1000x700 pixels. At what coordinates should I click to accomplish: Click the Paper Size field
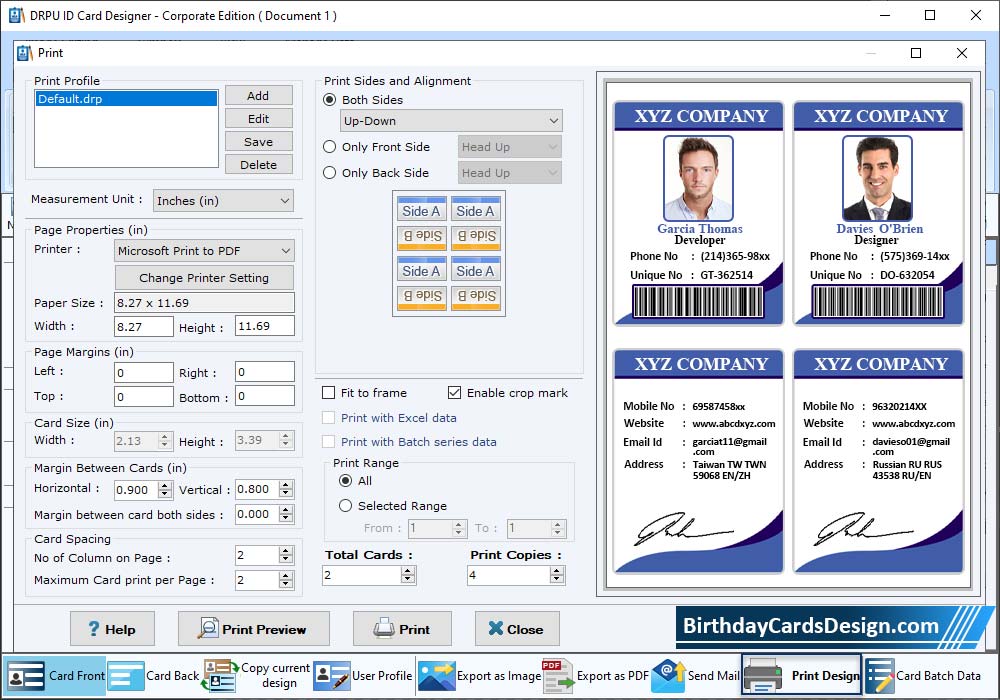[x=204, y=303]
